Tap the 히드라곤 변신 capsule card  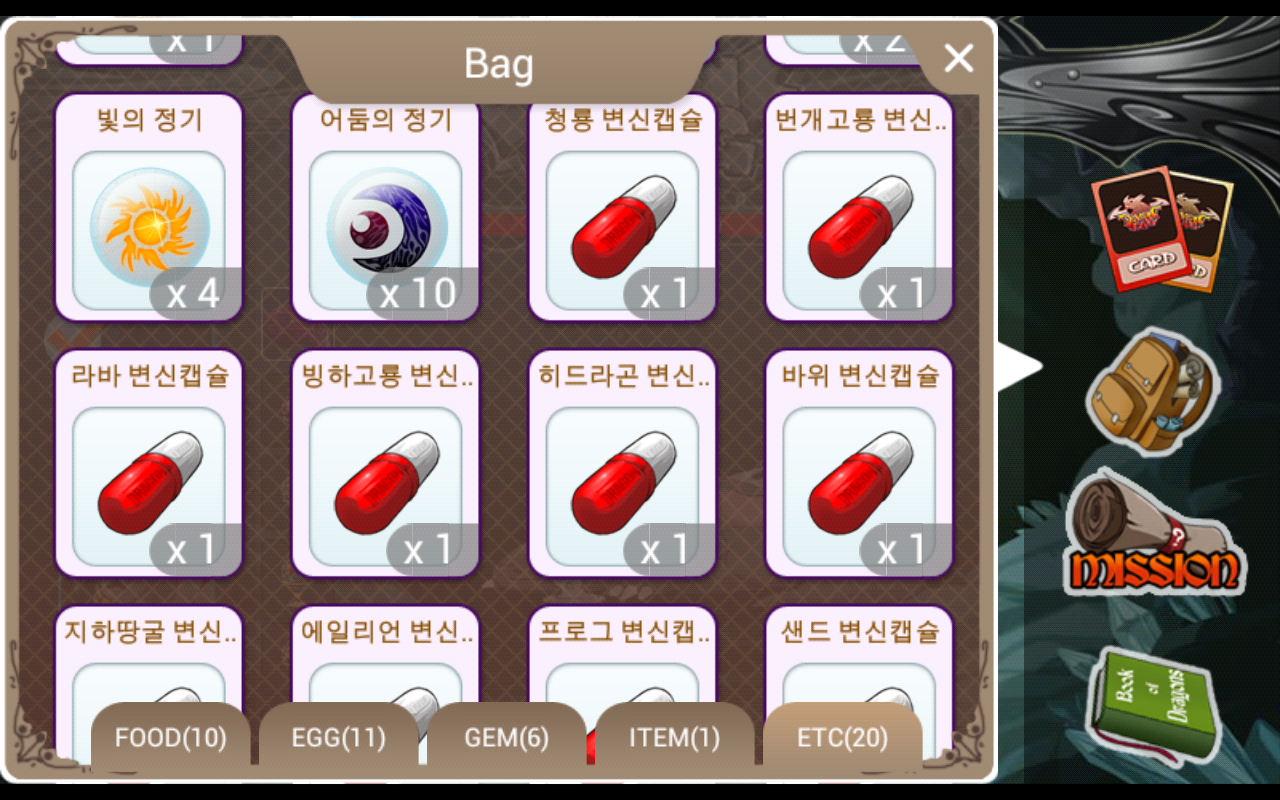(x=623, y=464)
